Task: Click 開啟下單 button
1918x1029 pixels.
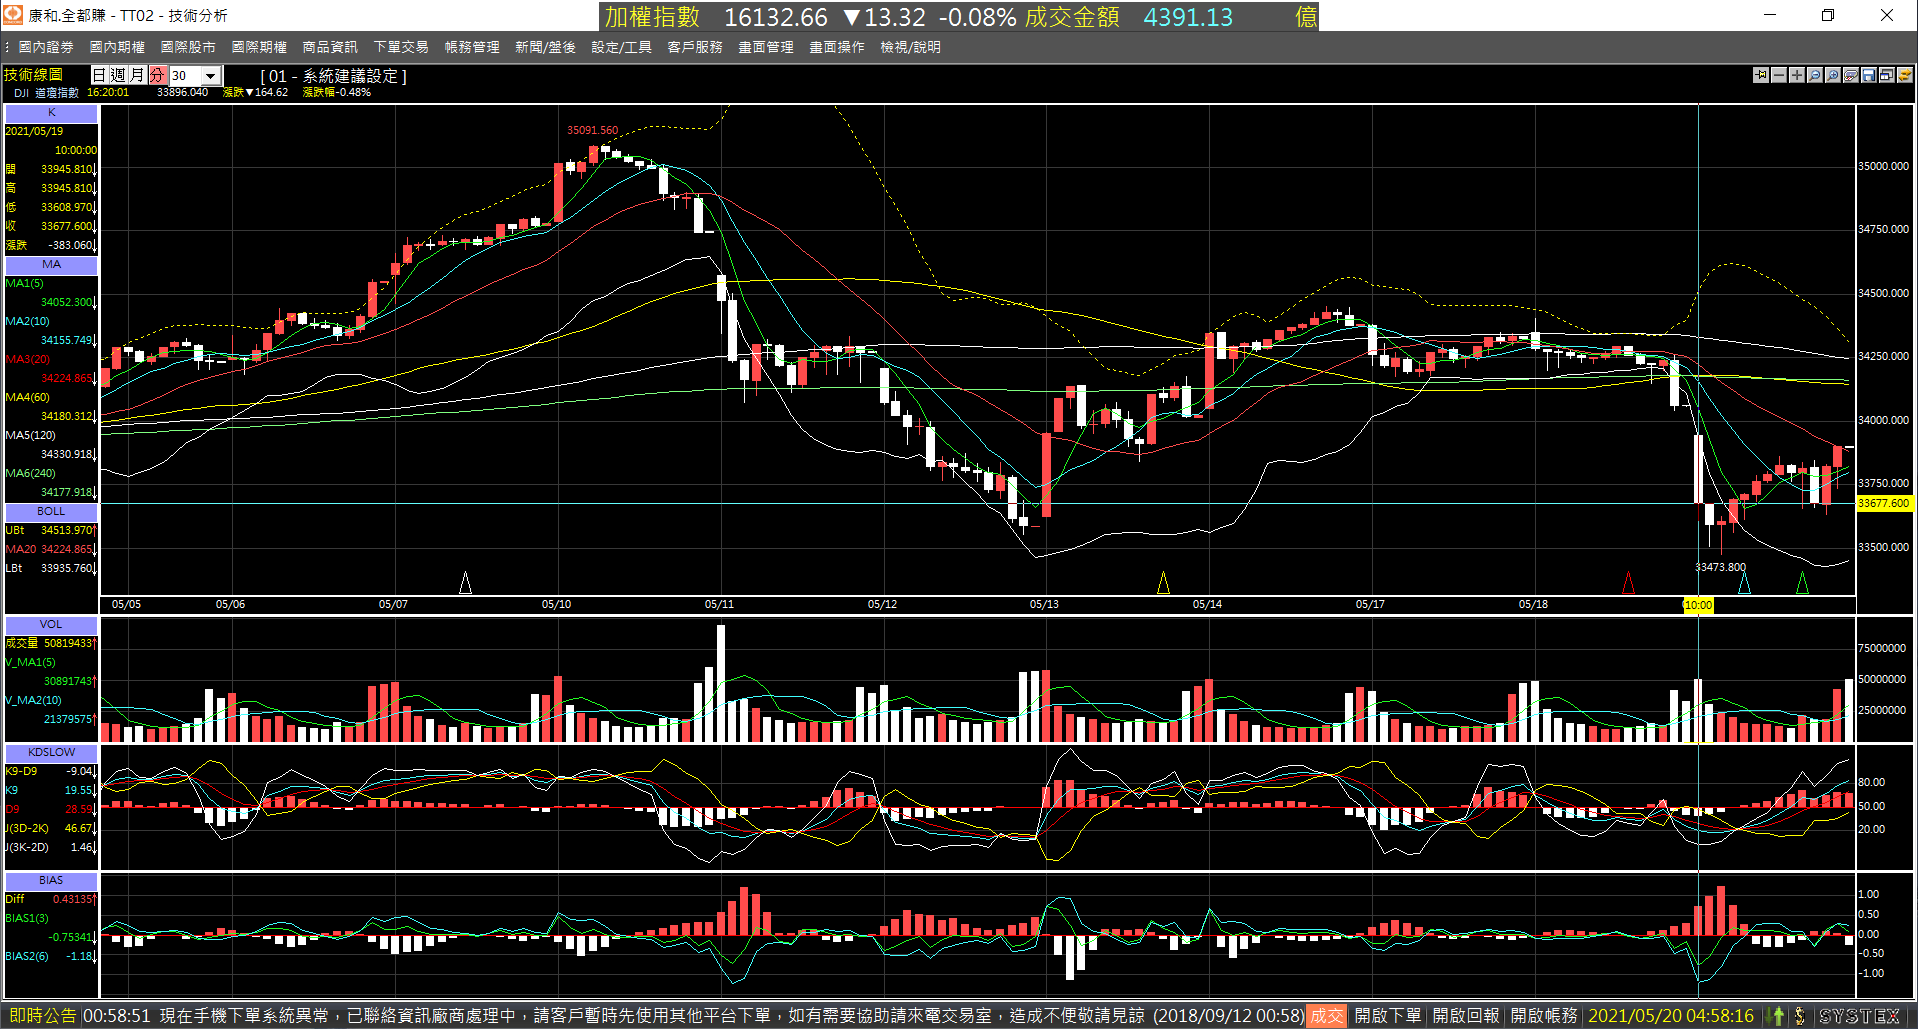Action: point(1388,1015)
